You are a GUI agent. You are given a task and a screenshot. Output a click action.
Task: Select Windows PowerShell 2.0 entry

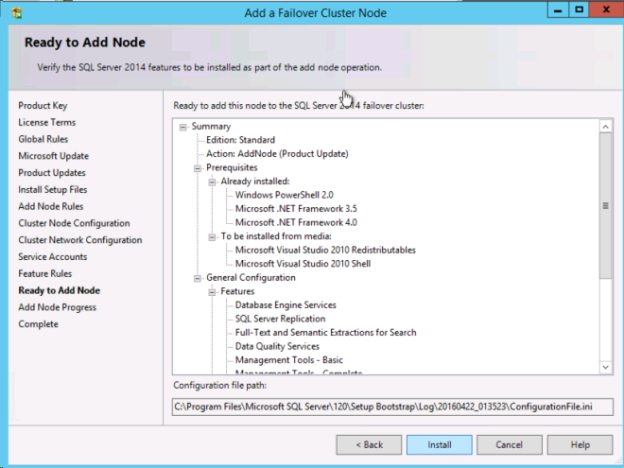click(284, 195)
